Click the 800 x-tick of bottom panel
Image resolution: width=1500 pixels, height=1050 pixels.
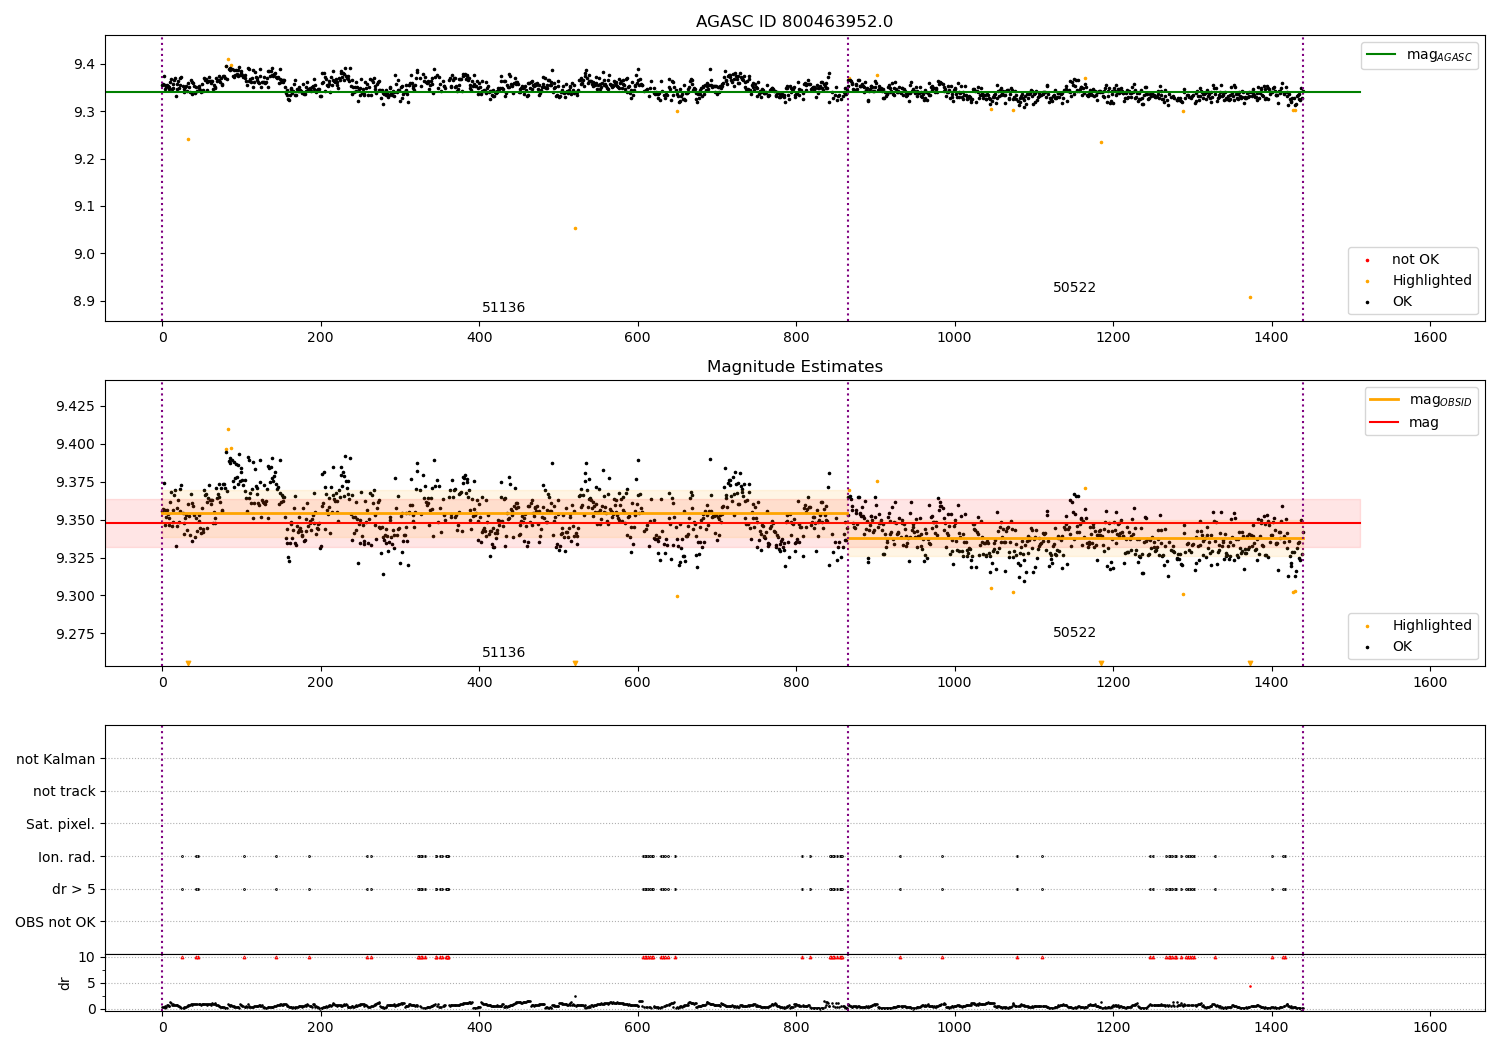796,1028
